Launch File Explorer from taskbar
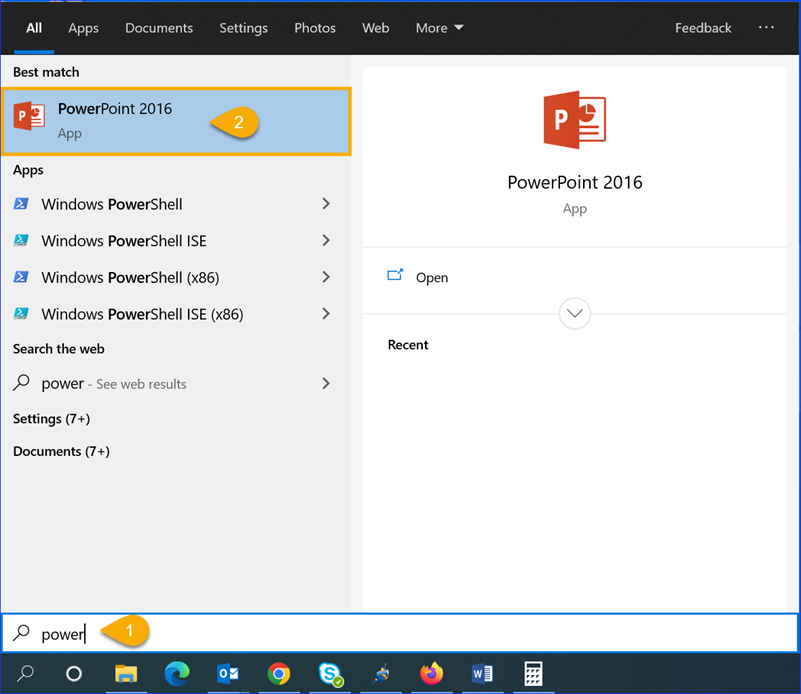The width and height of the screenshot is (801, 694). pyautogui.click(x=126, y=674)
